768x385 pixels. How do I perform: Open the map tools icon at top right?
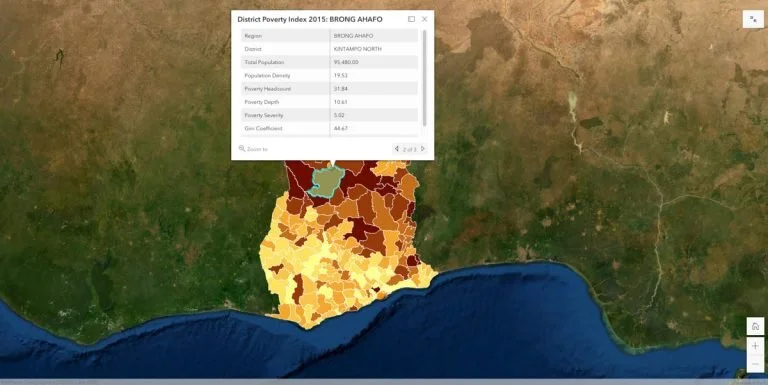tap(753, 19)
